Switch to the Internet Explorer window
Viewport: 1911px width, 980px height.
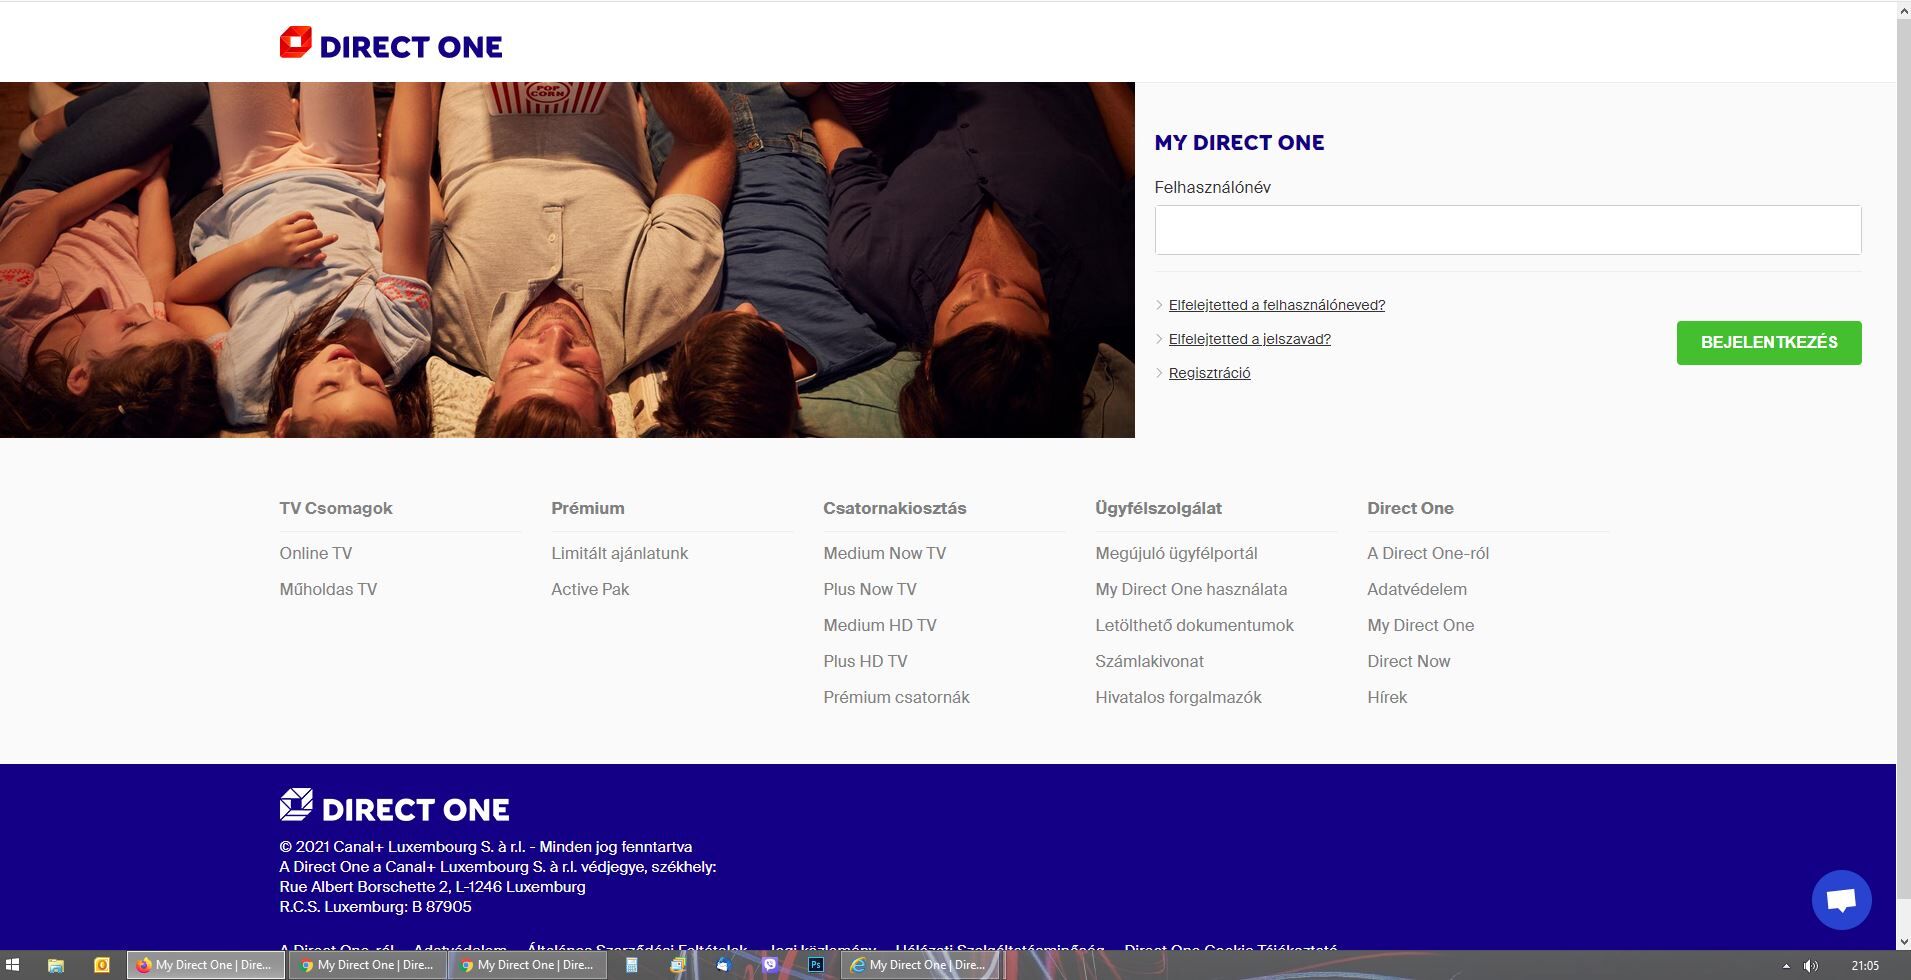(920, 965)
